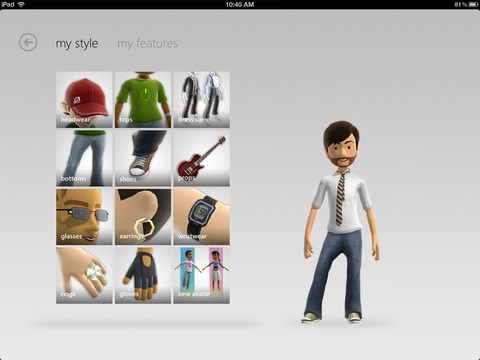The height and width of the screenshot is (360, 480).
Task: Switch to the my features tab
Action: 147,44
